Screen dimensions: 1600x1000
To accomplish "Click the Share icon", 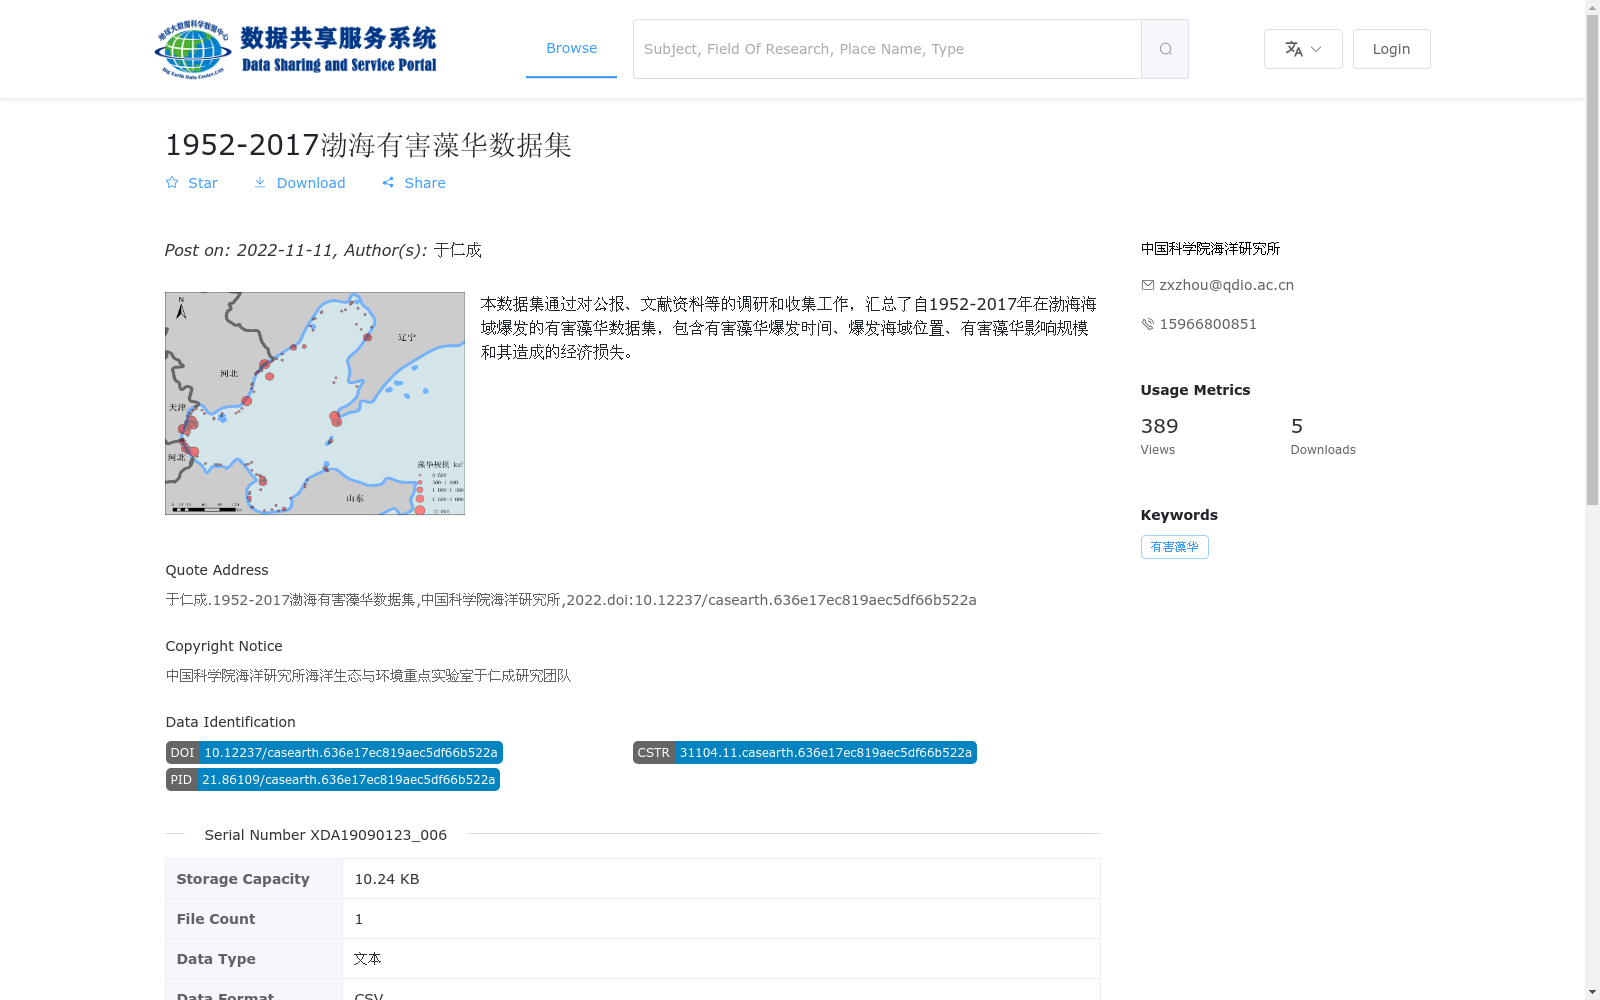I will (388, 182).
